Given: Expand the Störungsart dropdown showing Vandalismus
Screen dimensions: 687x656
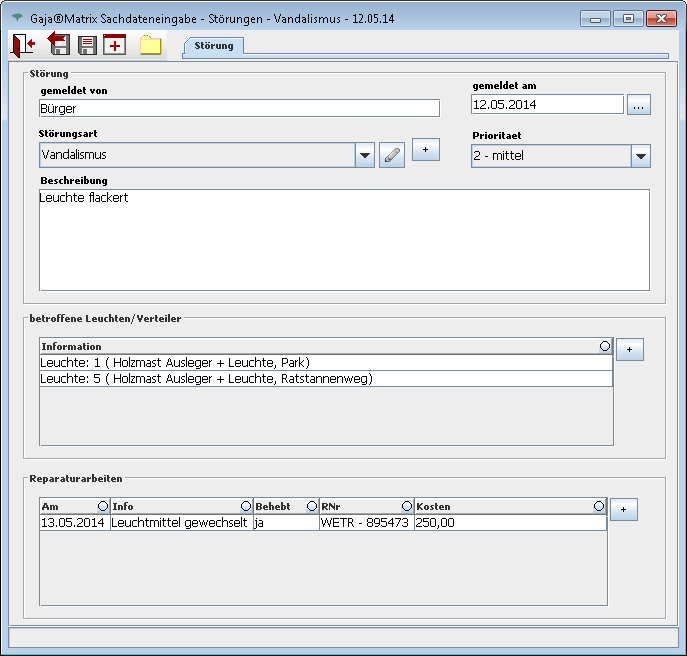Looking at the screenshot, I should coord(365,155).
